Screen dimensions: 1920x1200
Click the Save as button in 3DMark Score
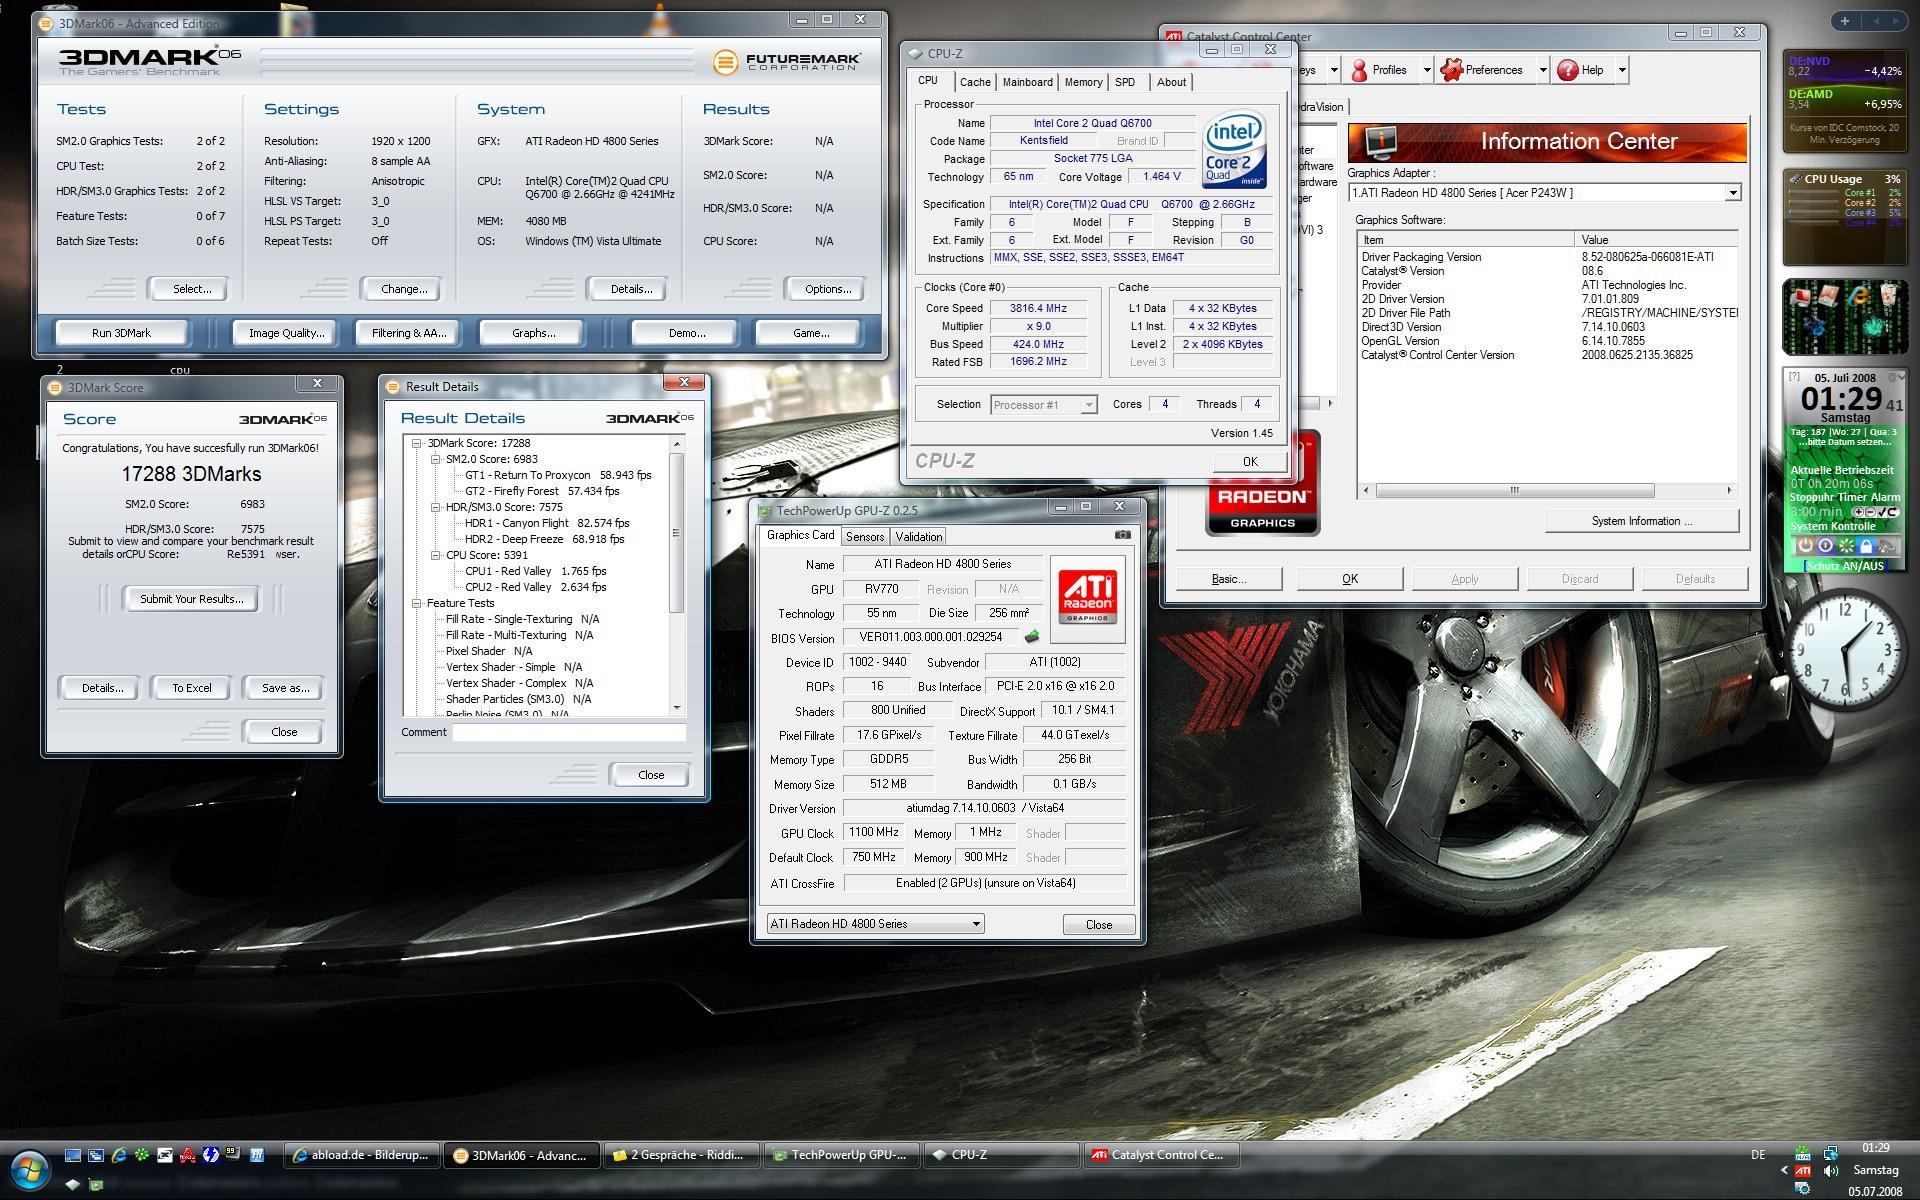pos(285,688)
